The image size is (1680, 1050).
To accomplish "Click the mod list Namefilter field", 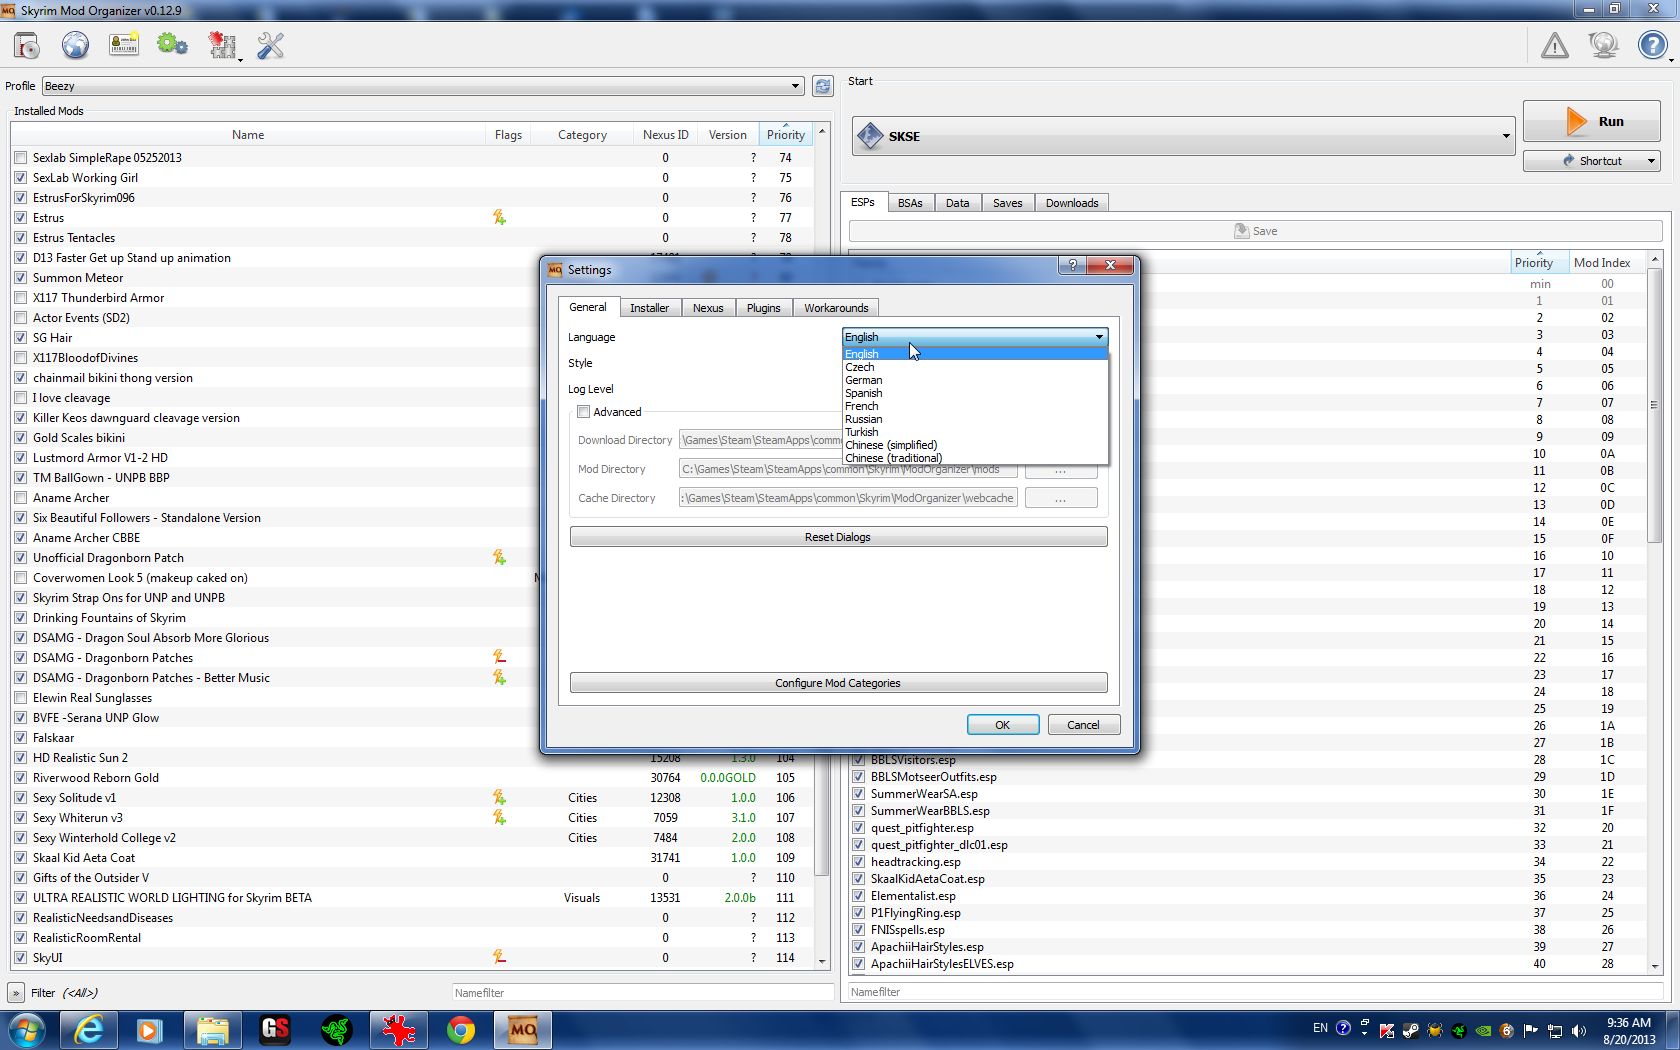I will (642, 993).
